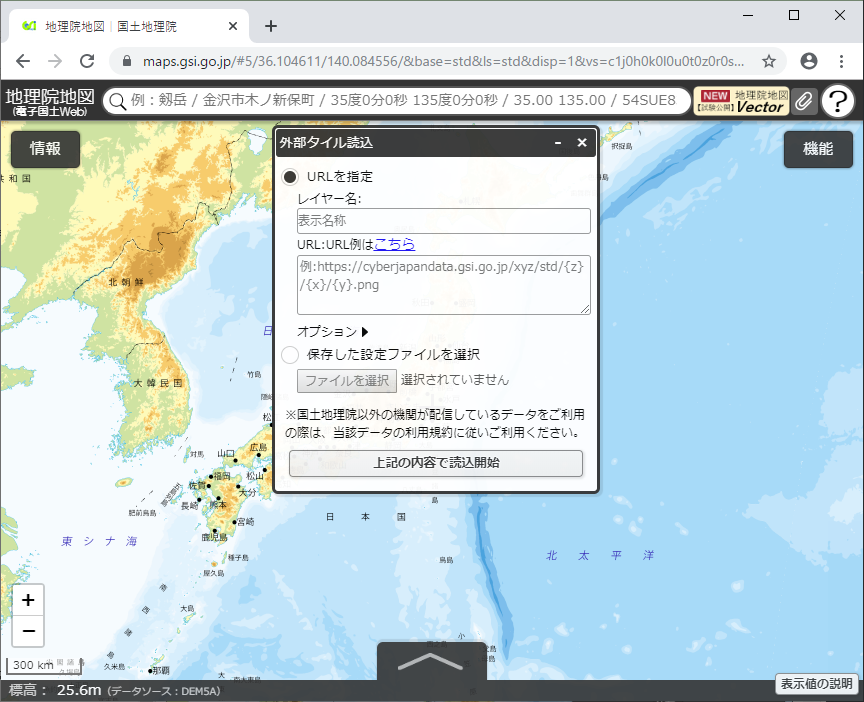Select the 地理院地図 browser tab
This screenshot has height=702, width=864.
128,26
